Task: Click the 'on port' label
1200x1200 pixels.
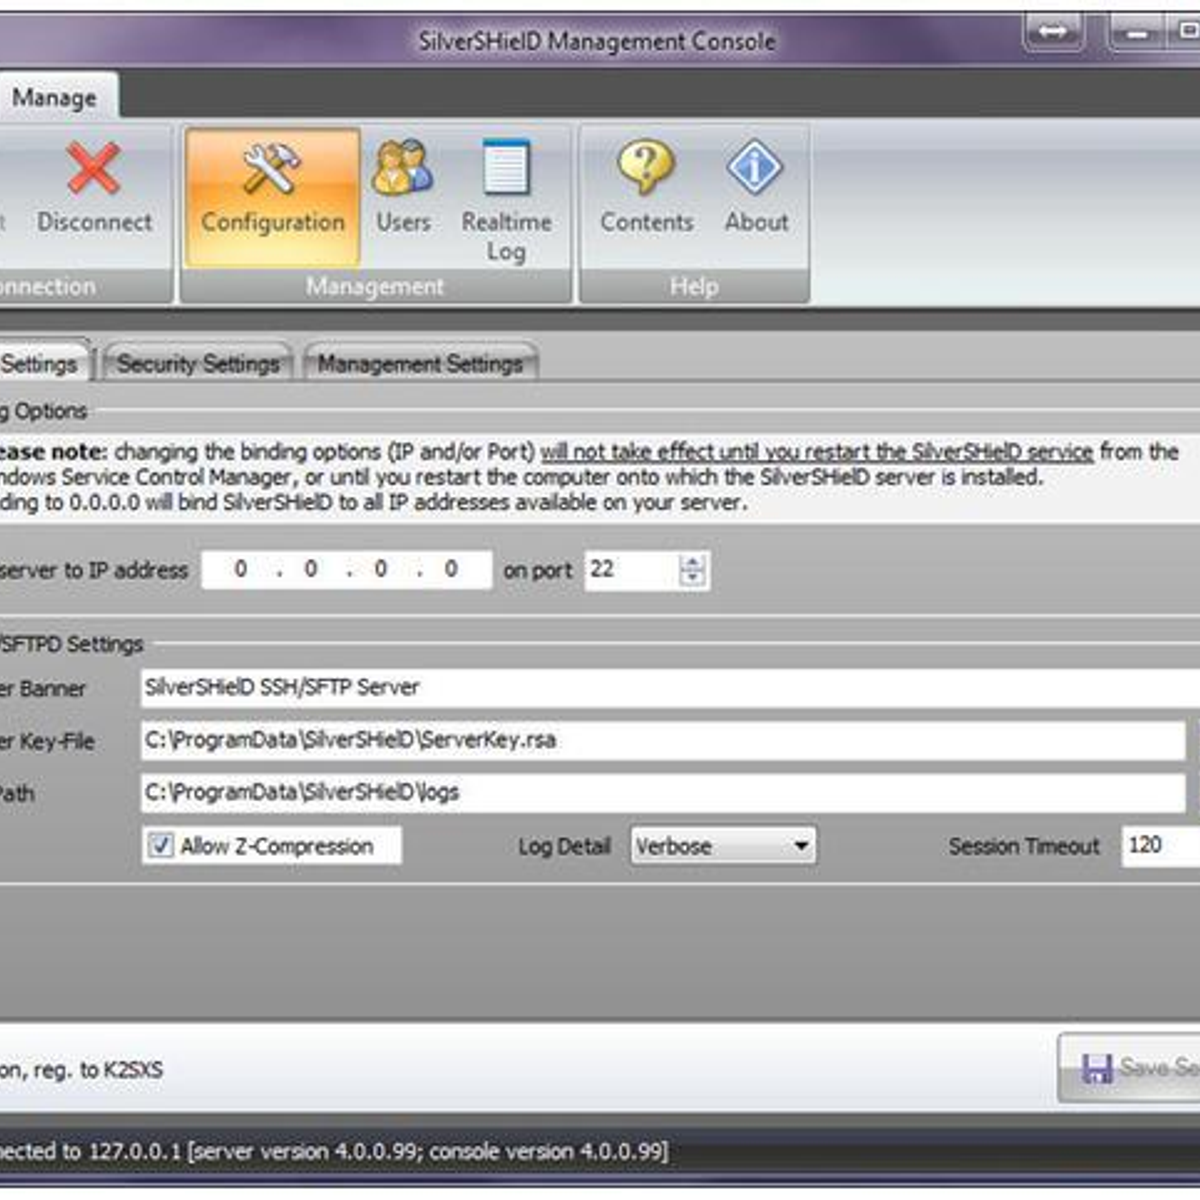Action: (x=537, y=571)
